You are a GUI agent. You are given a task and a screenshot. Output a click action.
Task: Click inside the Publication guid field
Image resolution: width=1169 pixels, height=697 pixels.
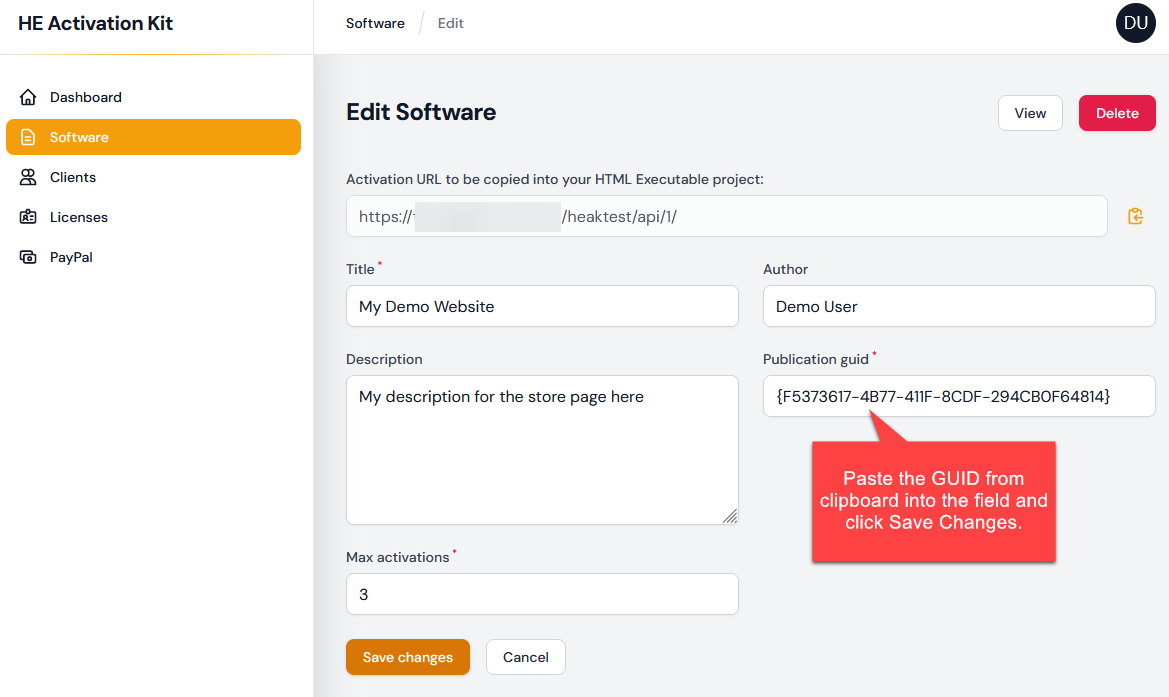pyautogui.click(x=958, y=396)
